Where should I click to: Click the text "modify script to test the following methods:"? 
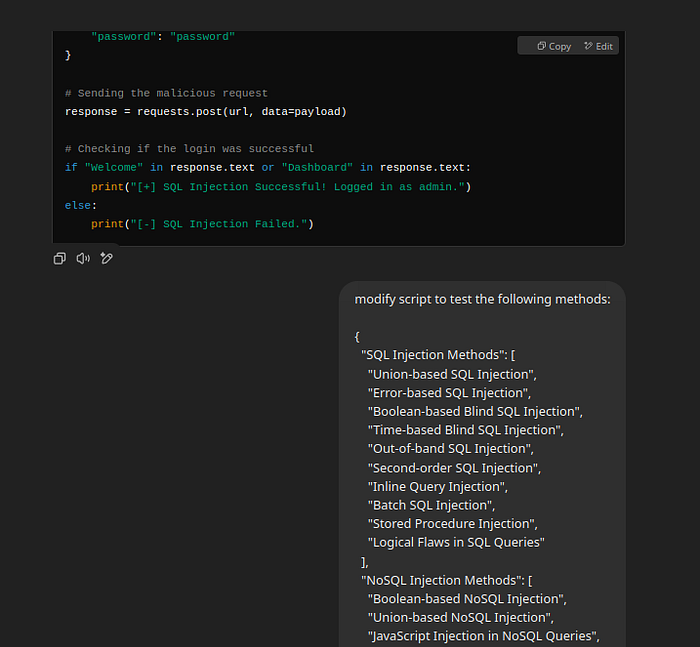482,299
